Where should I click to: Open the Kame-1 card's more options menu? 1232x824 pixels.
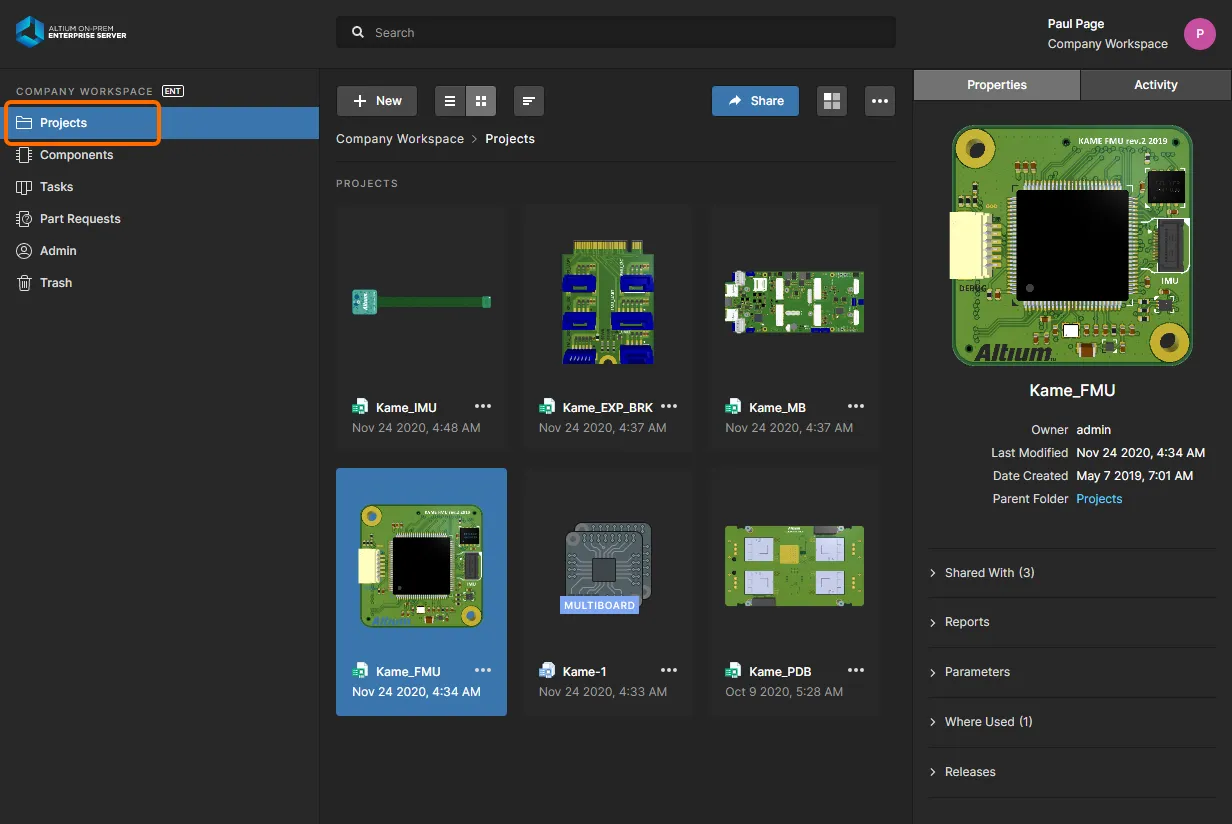[669, 670]
